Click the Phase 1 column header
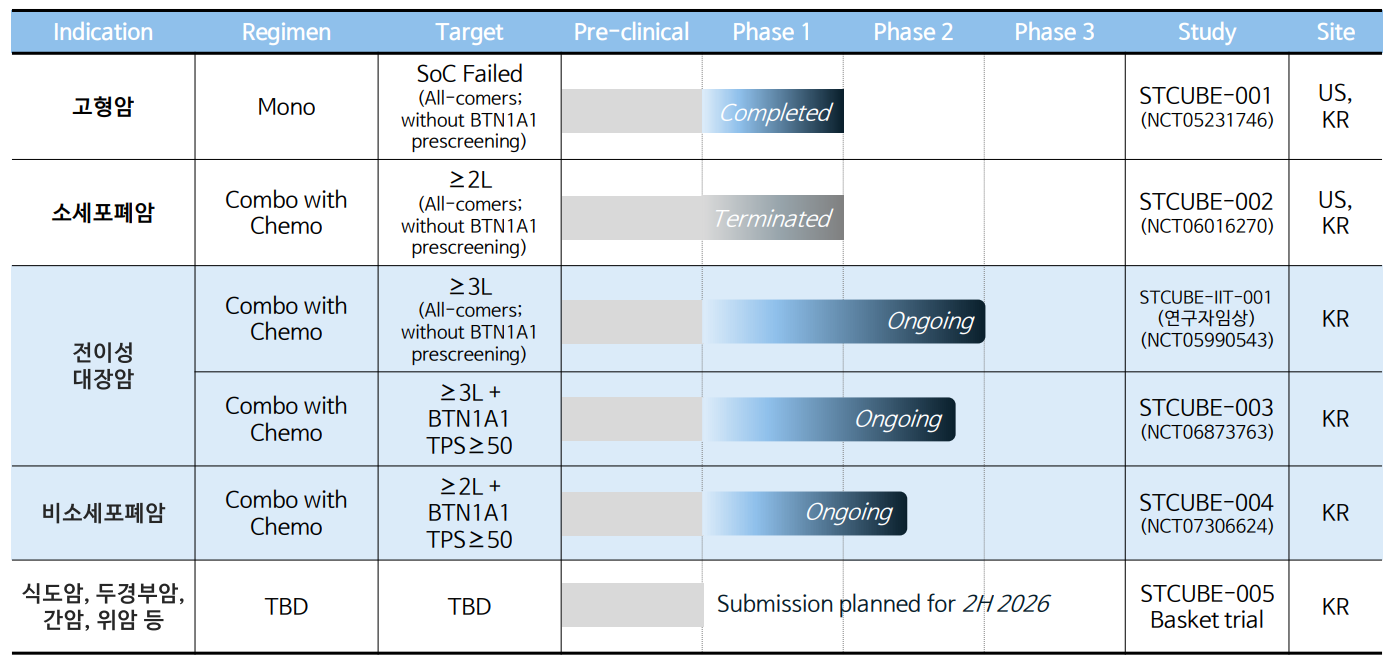Viewport: 1392px width, 662px height. [x=771, y=32]
